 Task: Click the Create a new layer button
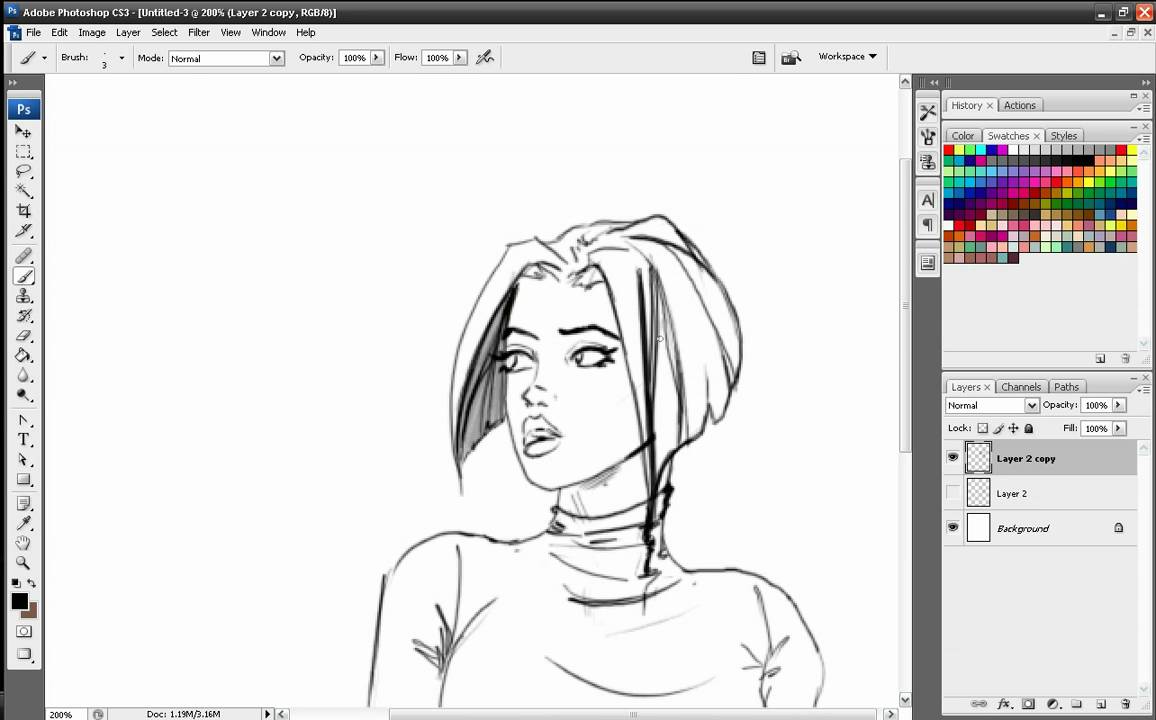[x=1100, y=704]
